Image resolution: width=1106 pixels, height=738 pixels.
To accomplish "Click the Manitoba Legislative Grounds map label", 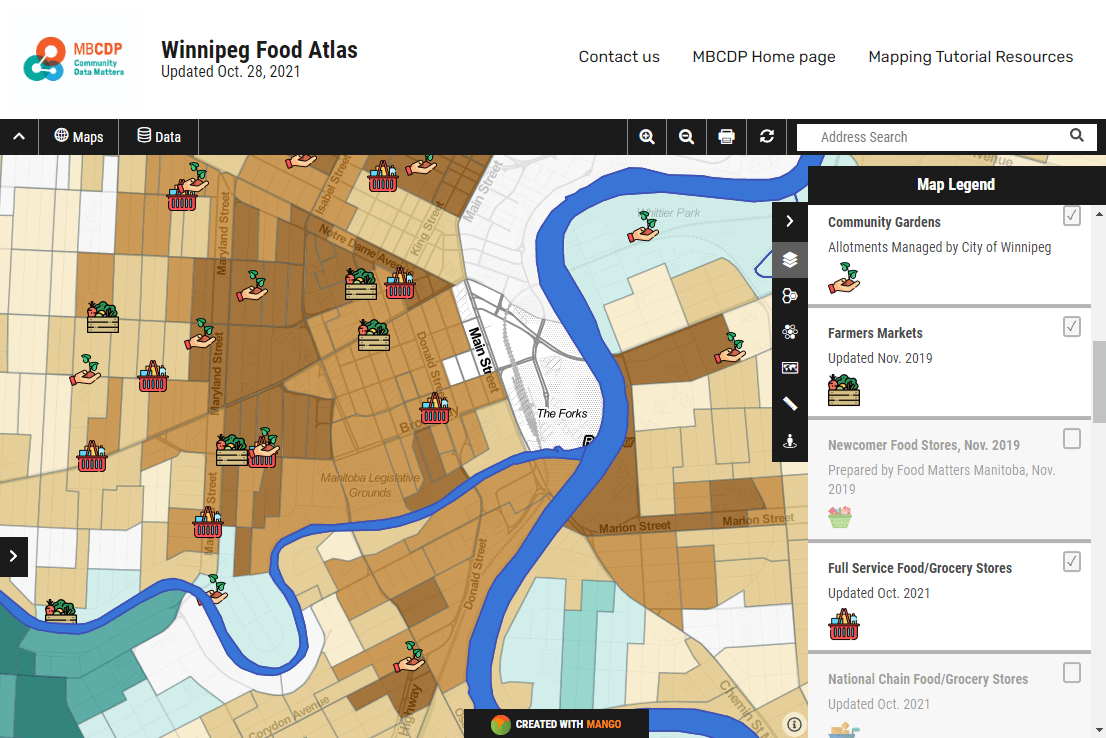I will (370, 485).
